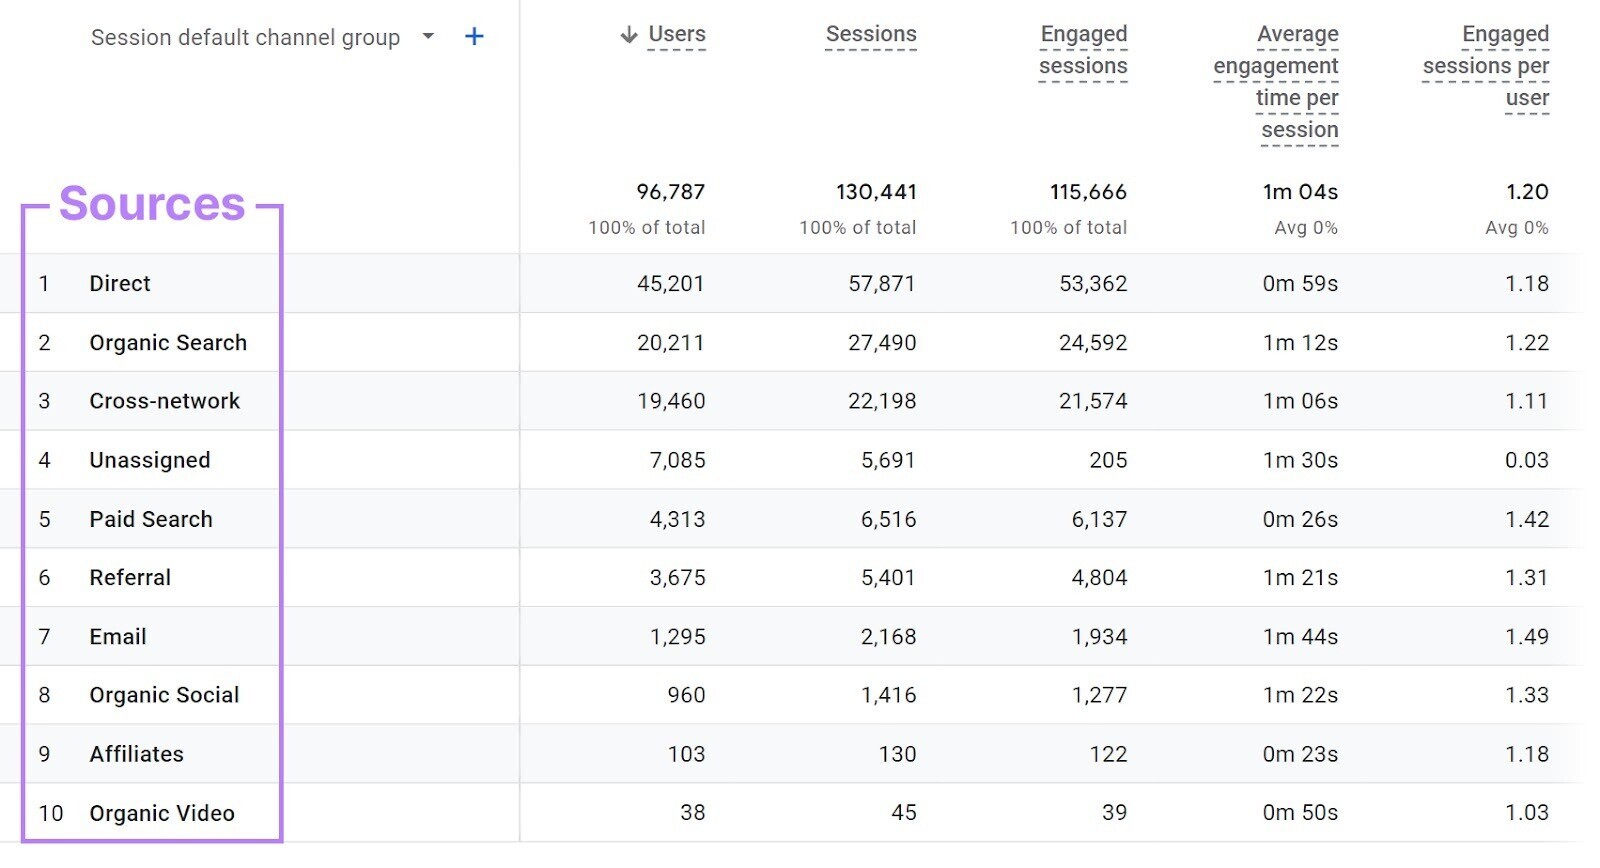Select the Paid Search channel row
This screenshot has height=868, width=1600.
point(151,520)
